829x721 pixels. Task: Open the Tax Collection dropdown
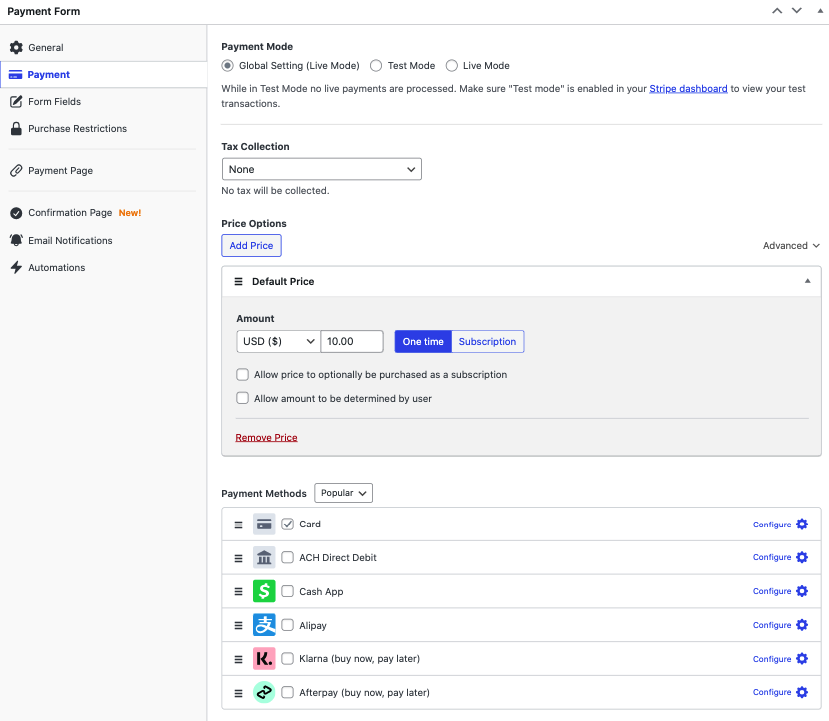coord(321,169)
